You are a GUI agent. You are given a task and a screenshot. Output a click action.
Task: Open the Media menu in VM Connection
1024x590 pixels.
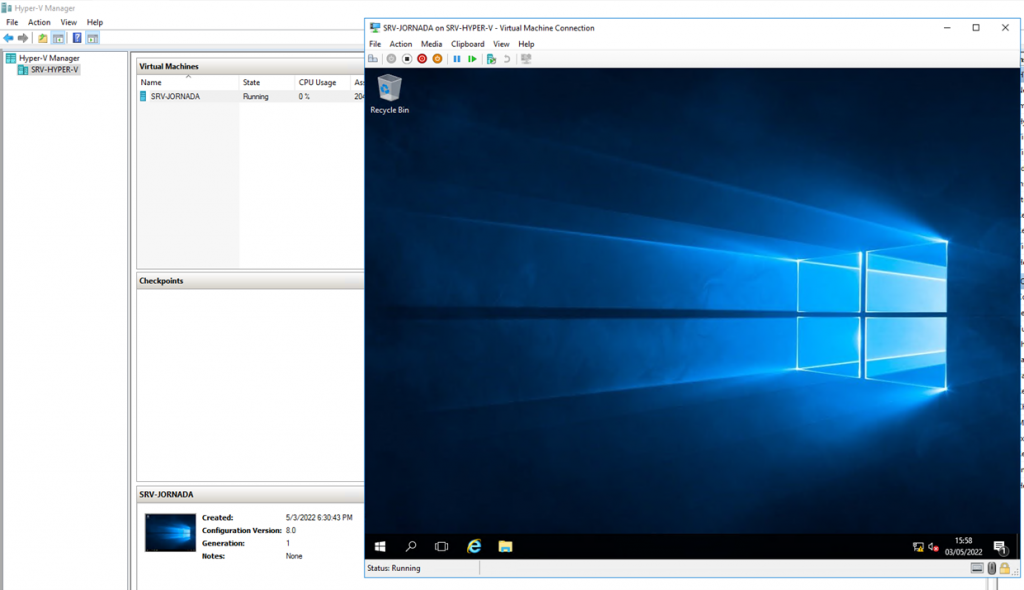431,44
